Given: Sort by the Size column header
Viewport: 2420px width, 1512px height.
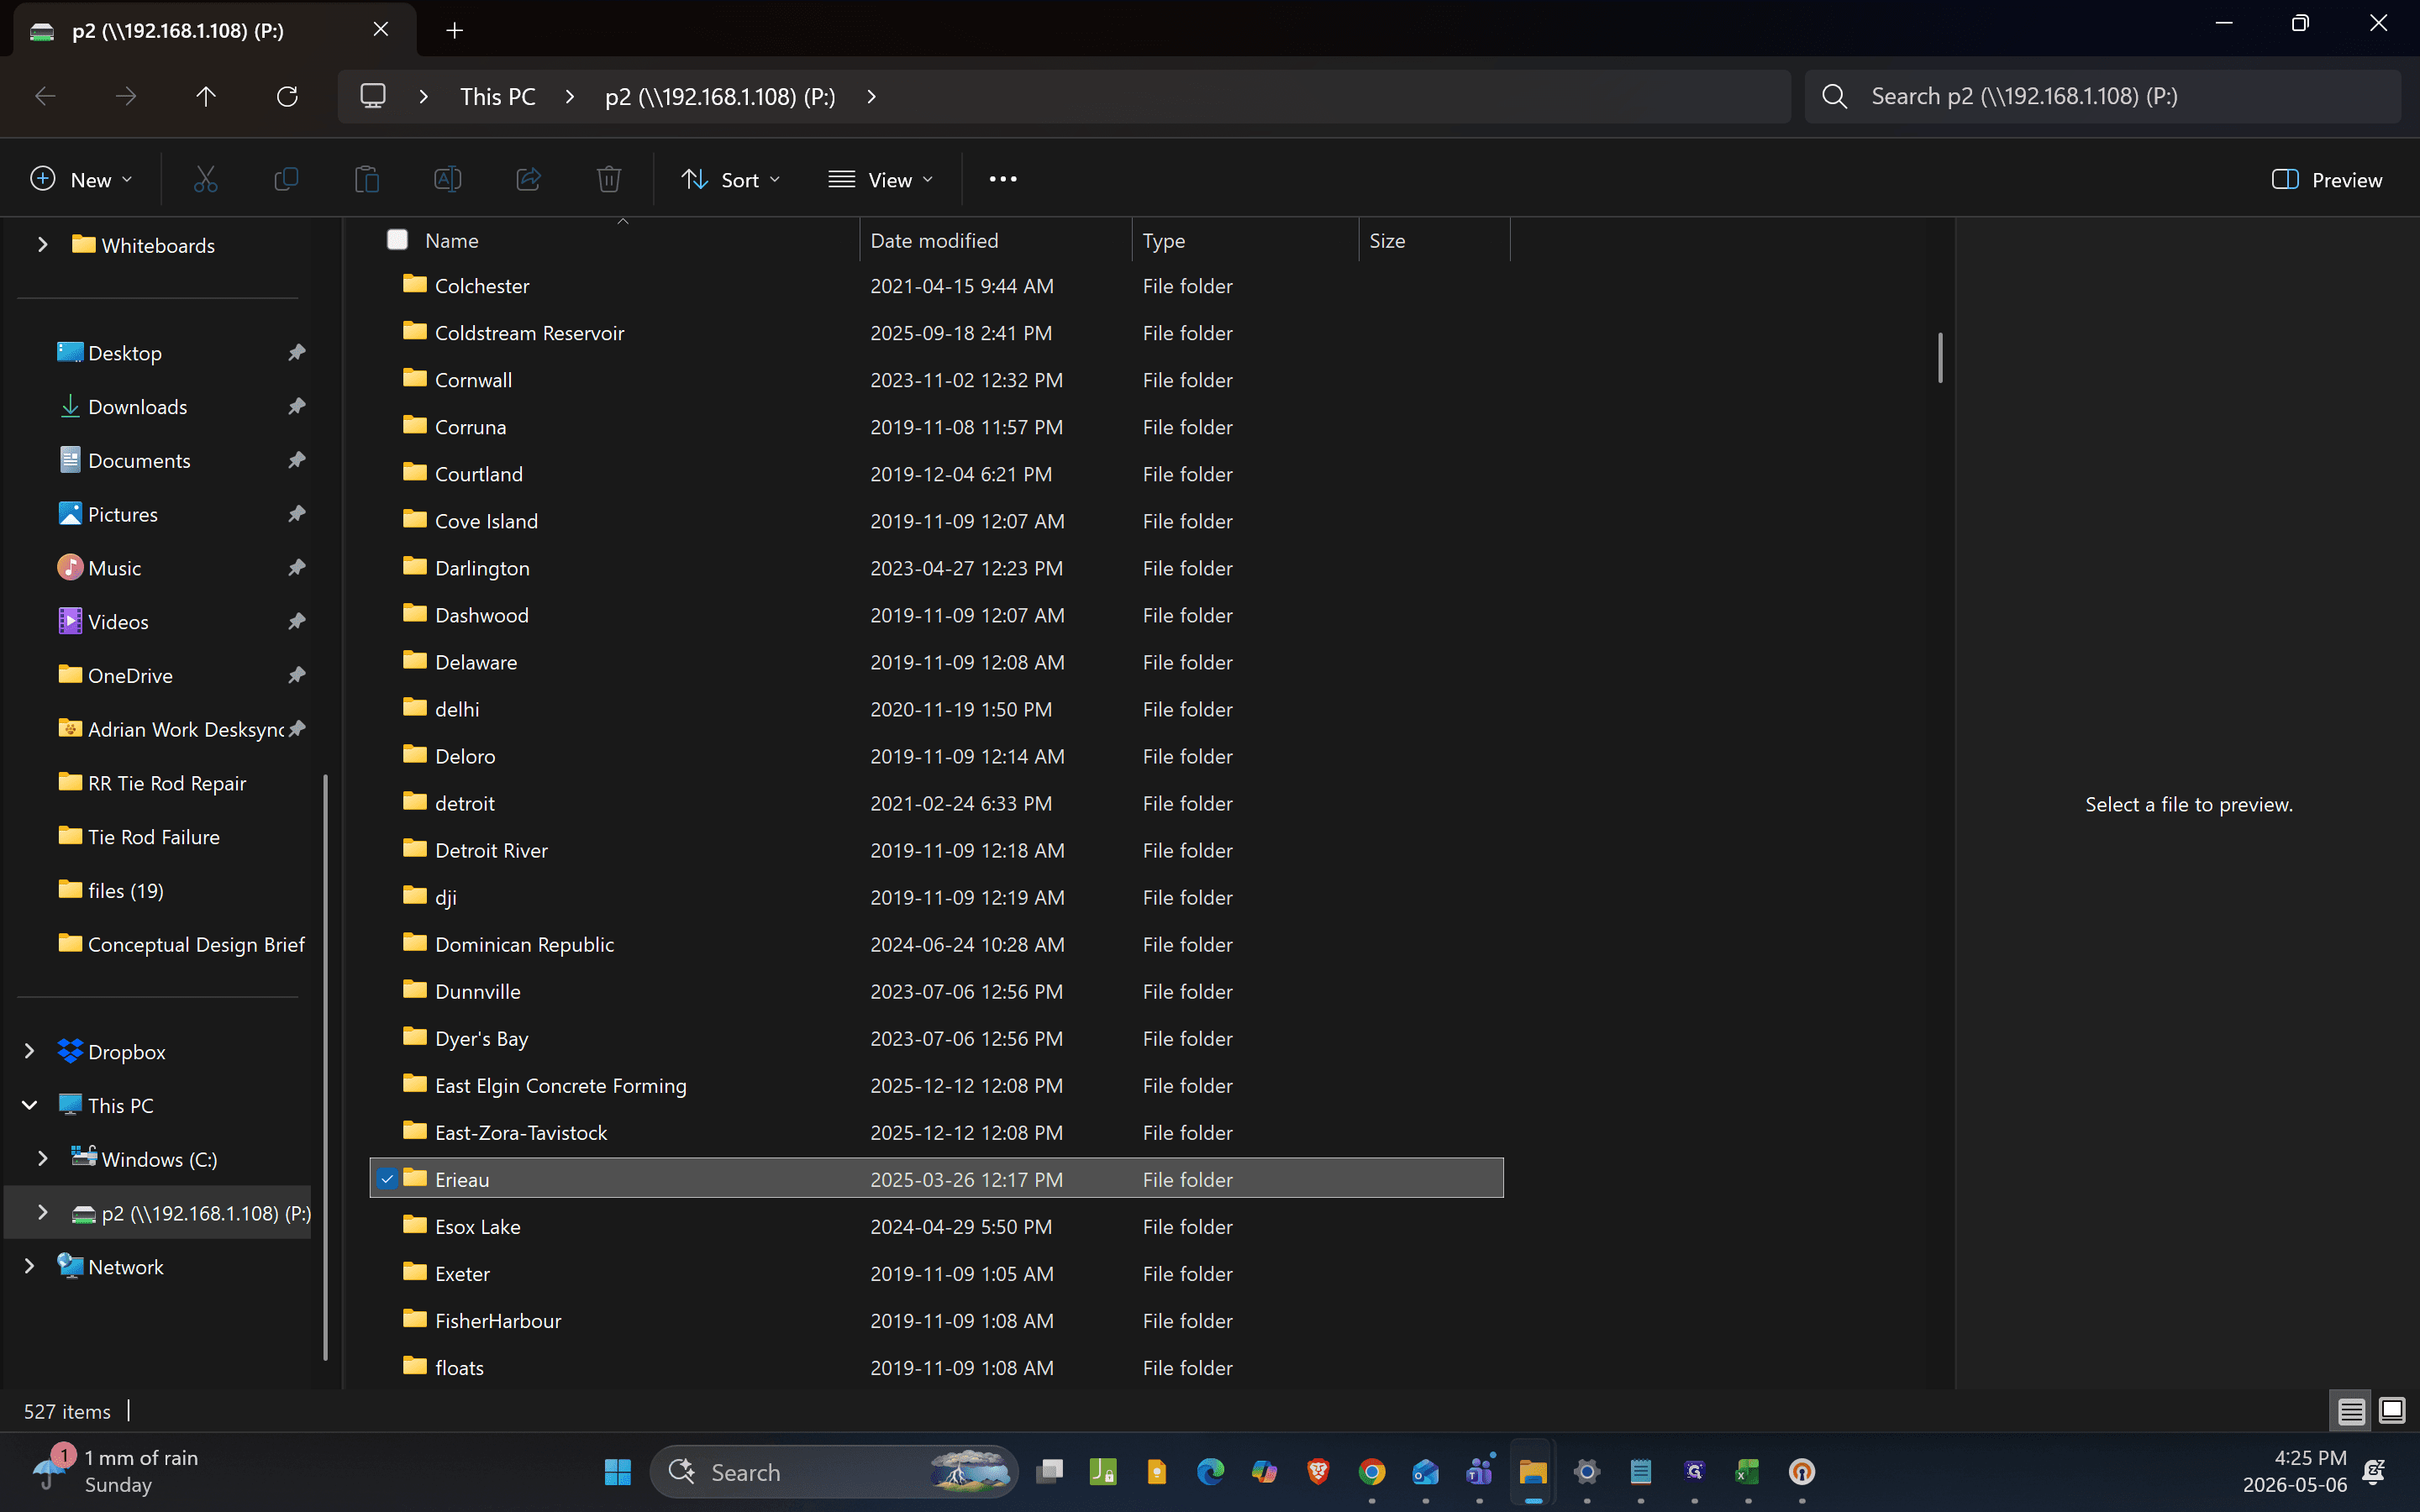Looking at the screenshot, I should coord(1434,240).
